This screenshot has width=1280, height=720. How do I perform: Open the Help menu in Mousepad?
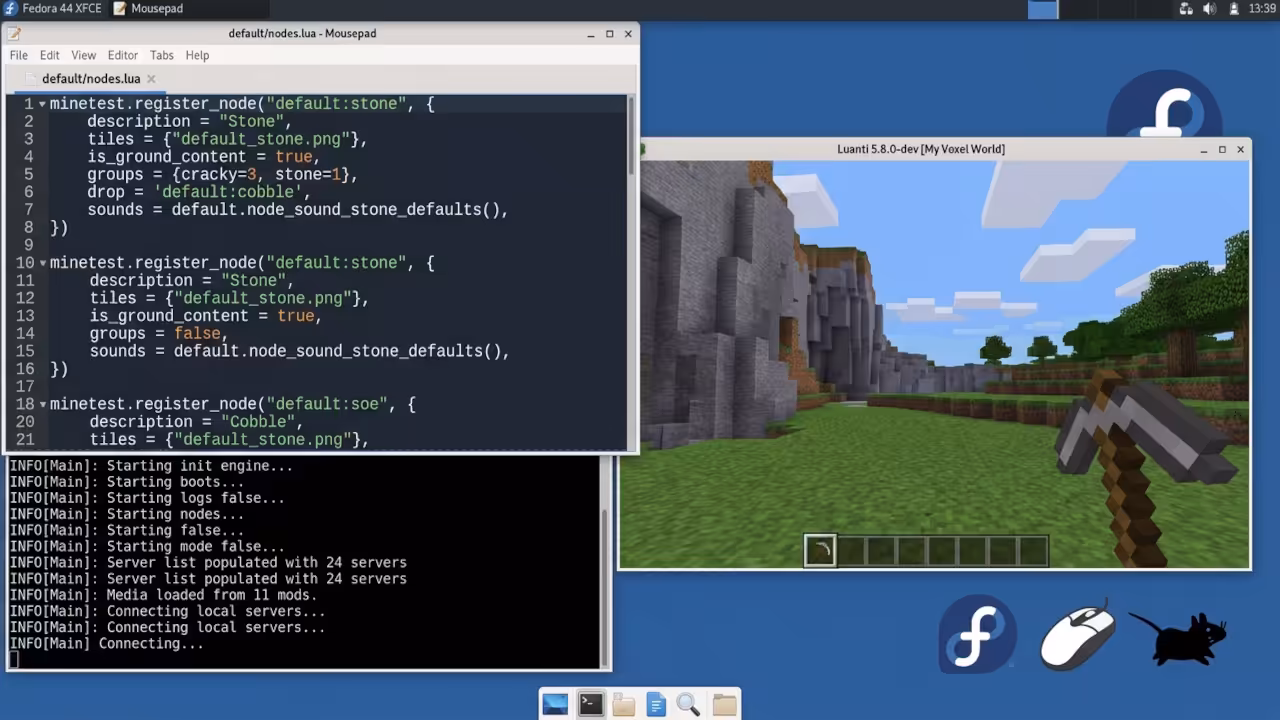[x=197, y=55]
